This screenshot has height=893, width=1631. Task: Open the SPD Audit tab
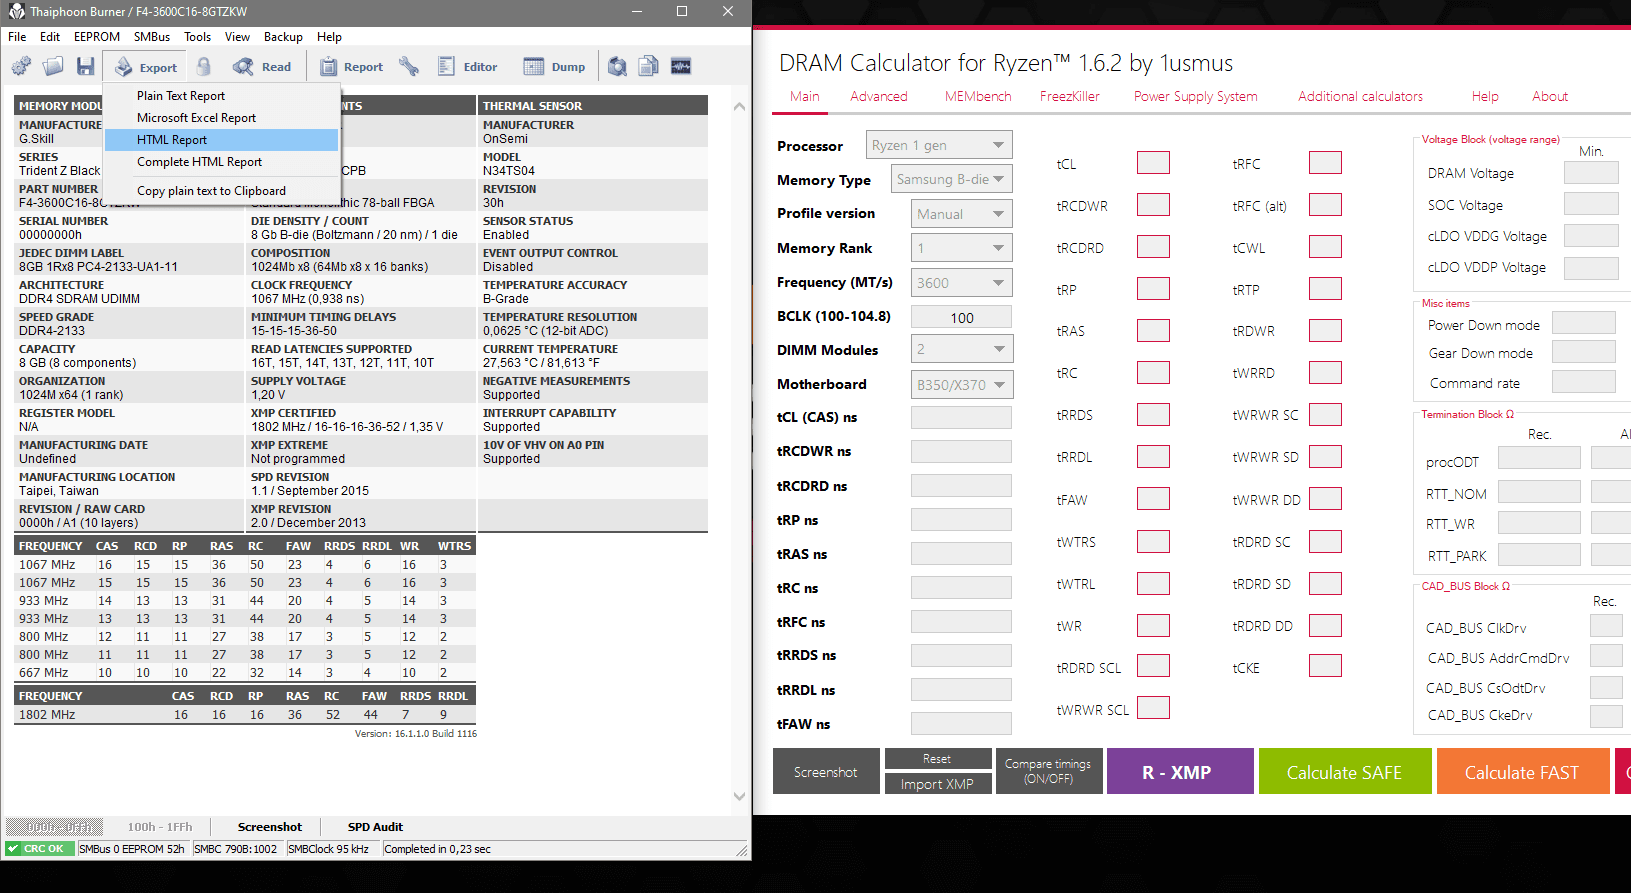375,827
